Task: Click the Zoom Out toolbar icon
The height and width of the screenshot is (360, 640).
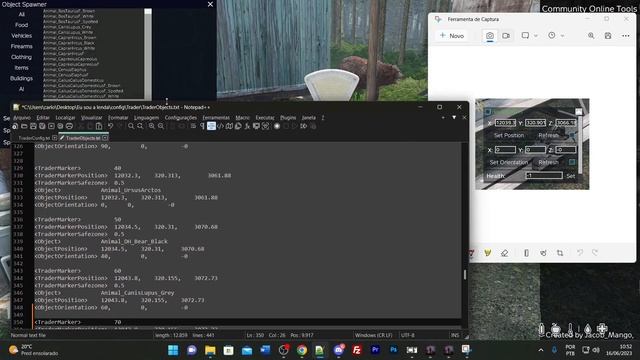Action: (161, 126)
